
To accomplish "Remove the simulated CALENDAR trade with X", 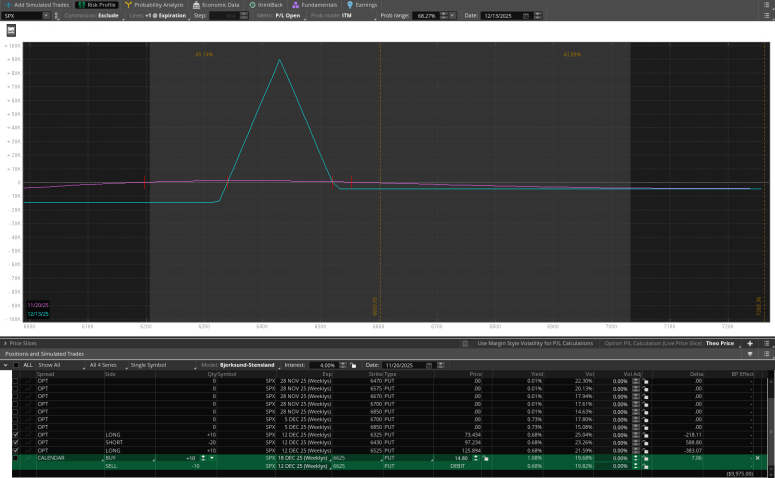I will pos(757,458).
